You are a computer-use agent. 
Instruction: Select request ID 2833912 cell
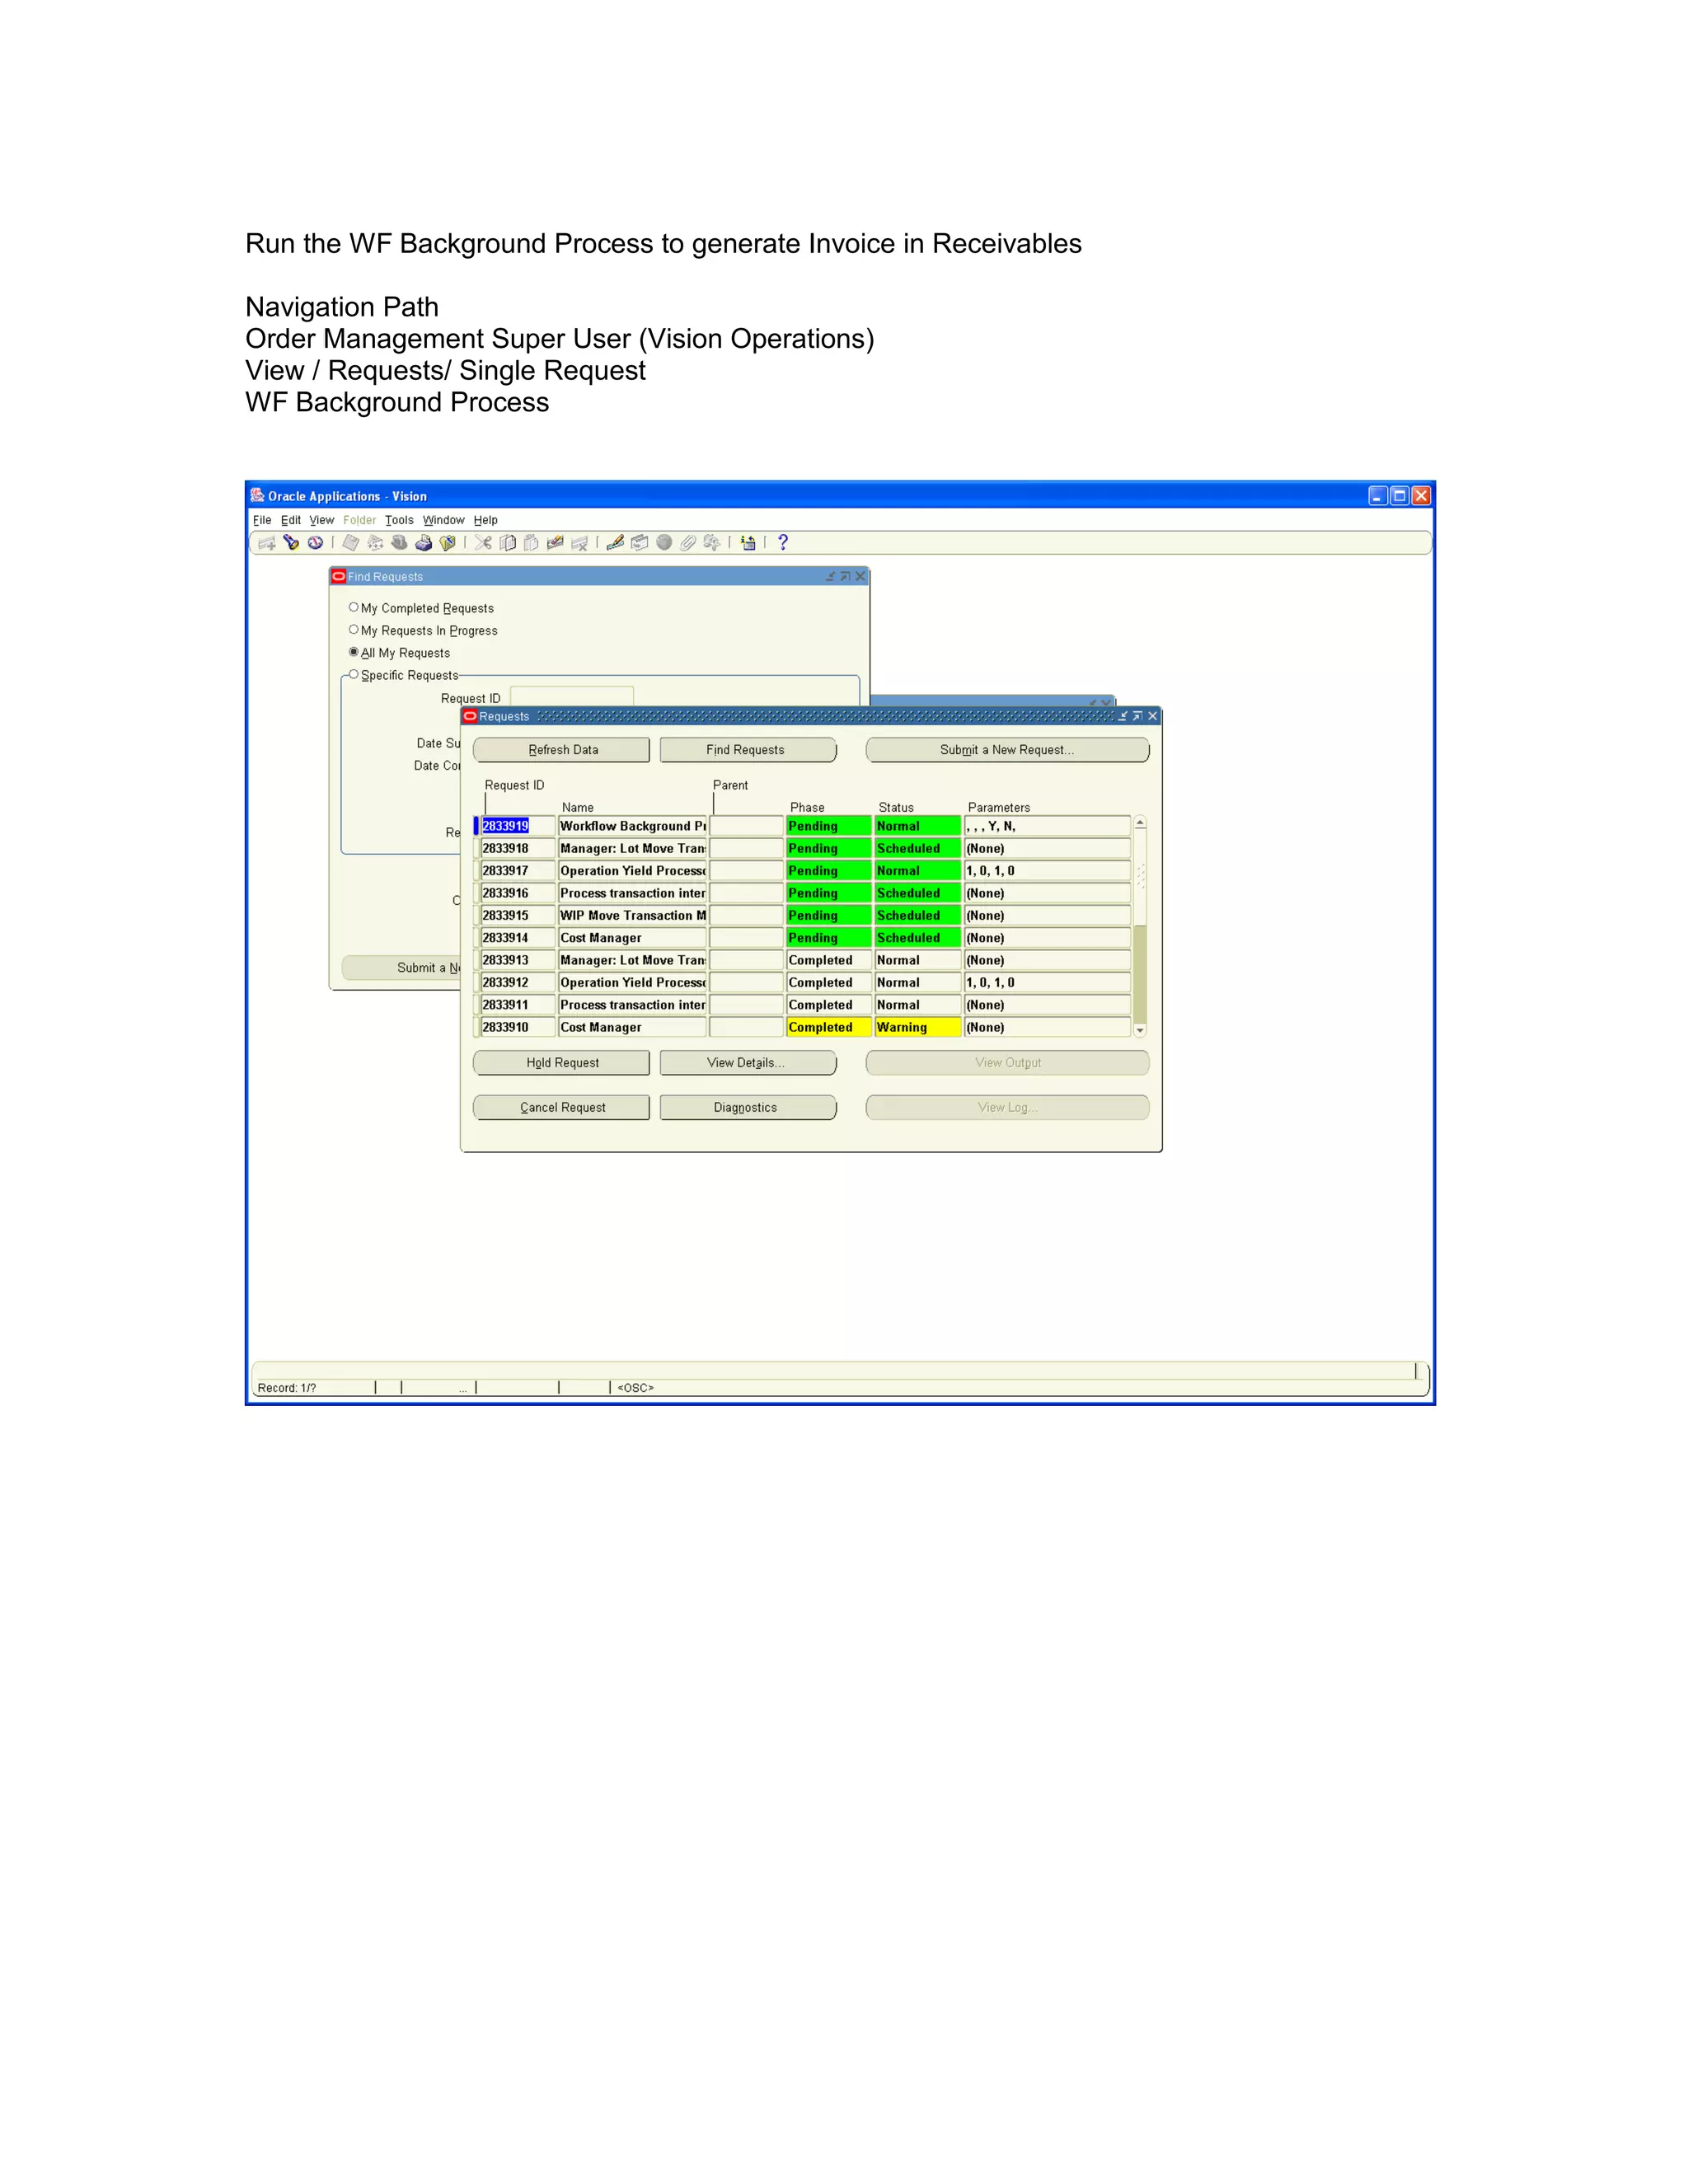(517, 983)
